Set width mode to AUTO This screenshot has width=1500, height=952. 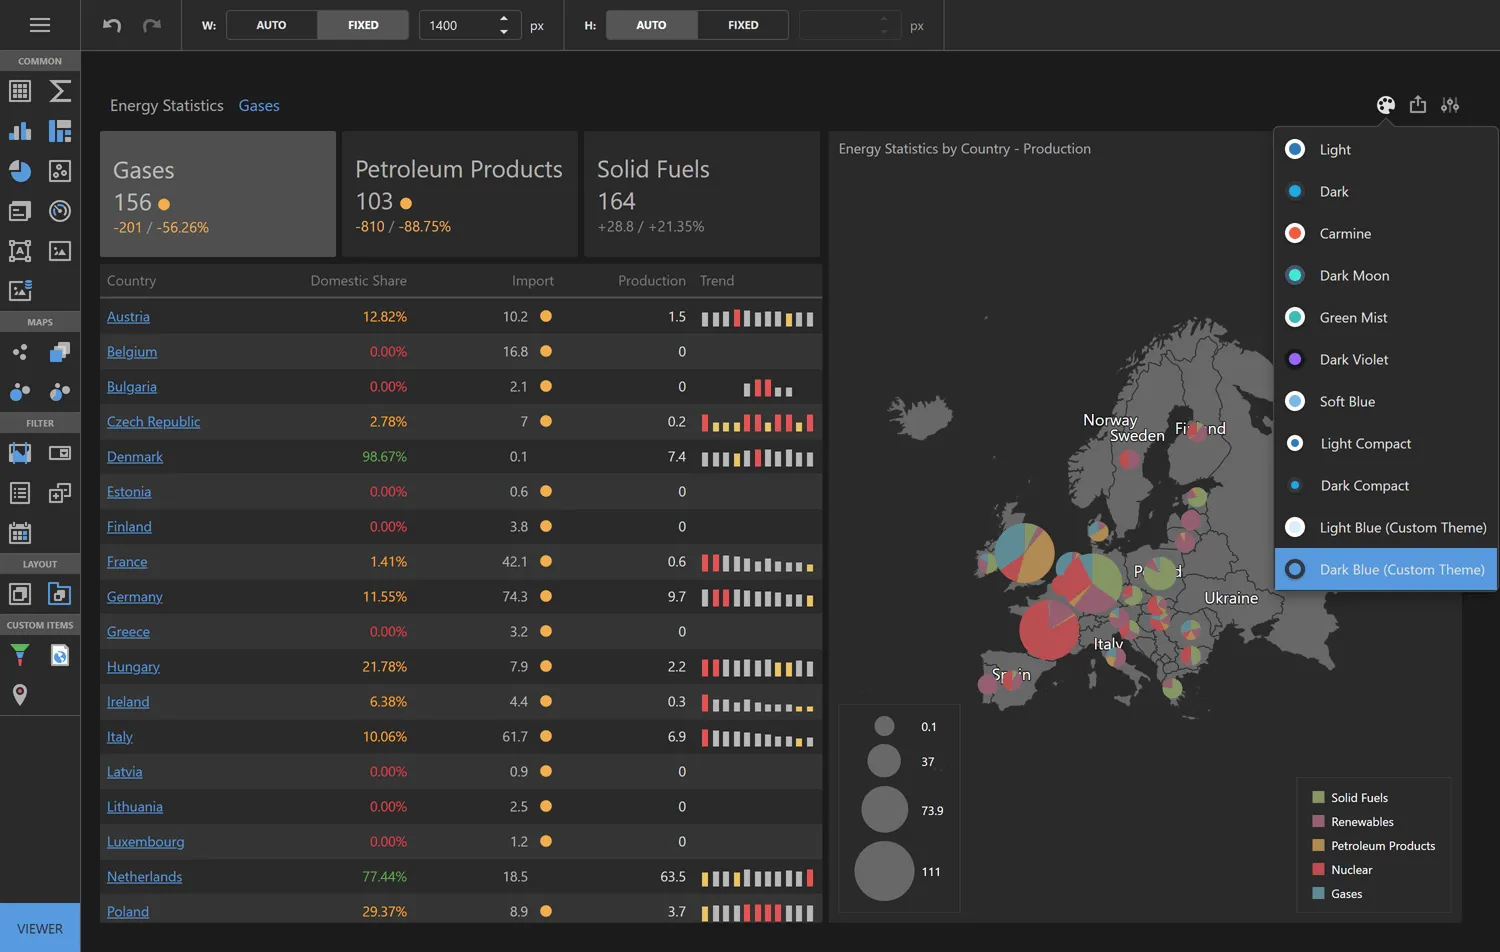pyautogui.click(x=271, y=25)
